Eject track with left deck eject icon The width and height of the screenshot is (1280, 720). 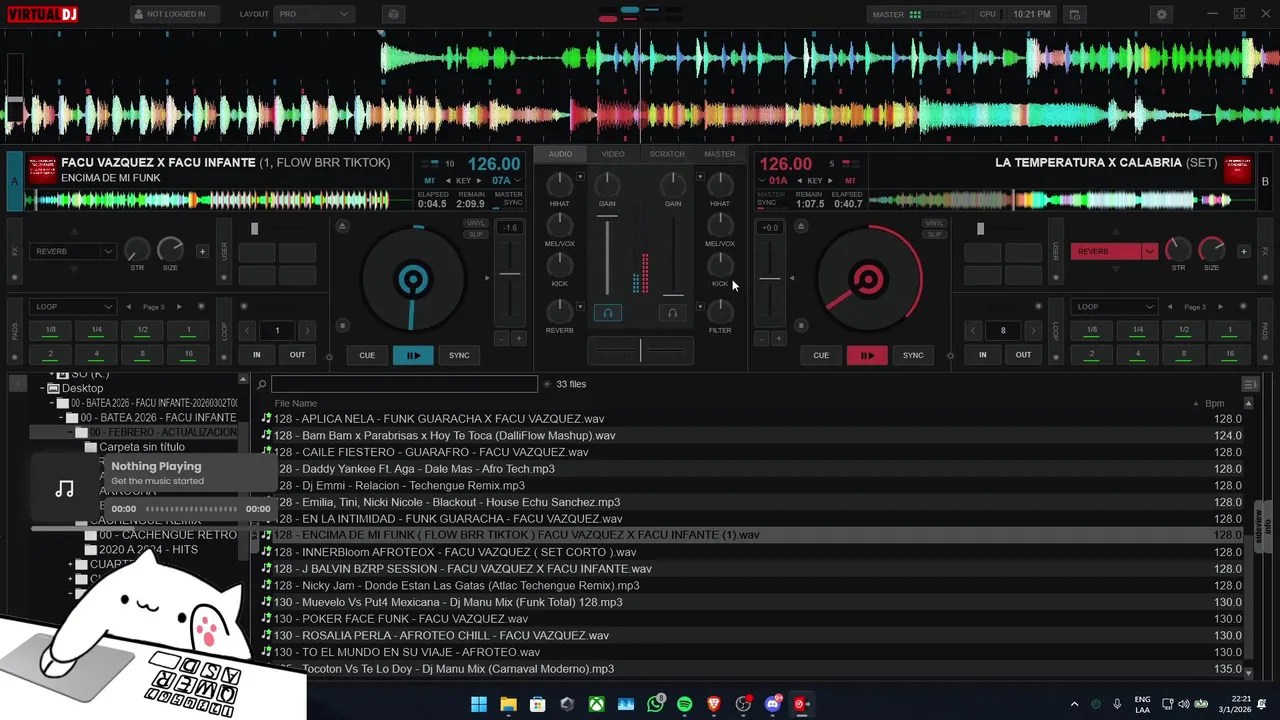tap(342, 226)
